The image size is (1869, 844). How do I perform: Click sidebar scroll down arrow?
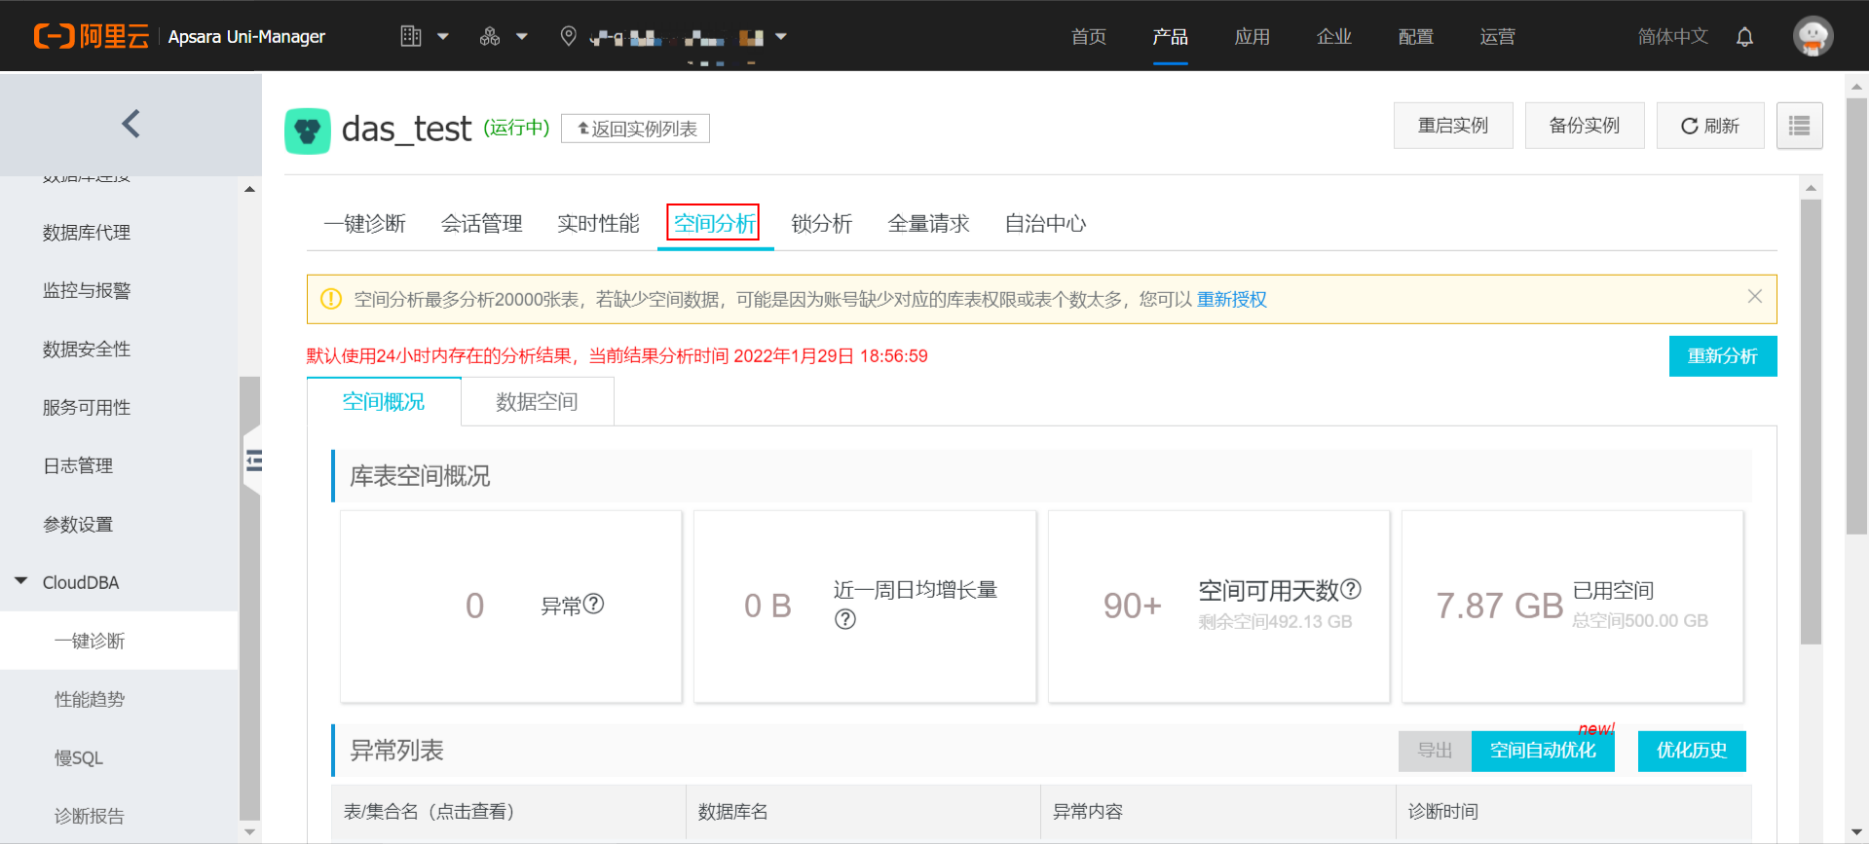pos(250,832)
